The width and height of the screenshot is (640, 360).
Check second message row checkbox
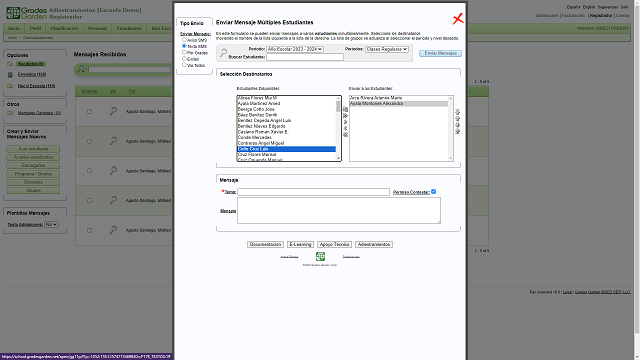pyautogui.click(x=89, y=141)
